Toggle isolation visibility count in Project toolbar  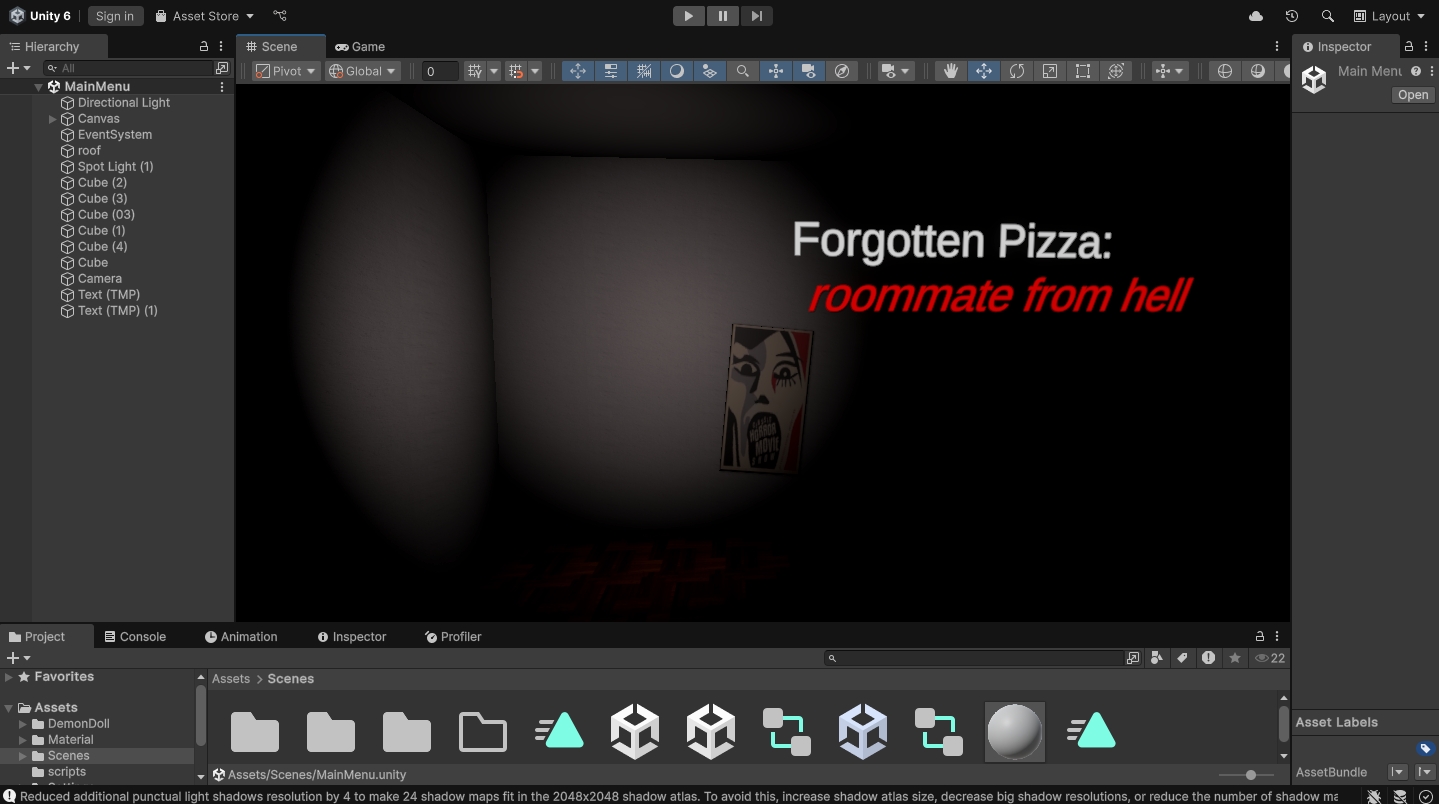[x=1269, y=657]
